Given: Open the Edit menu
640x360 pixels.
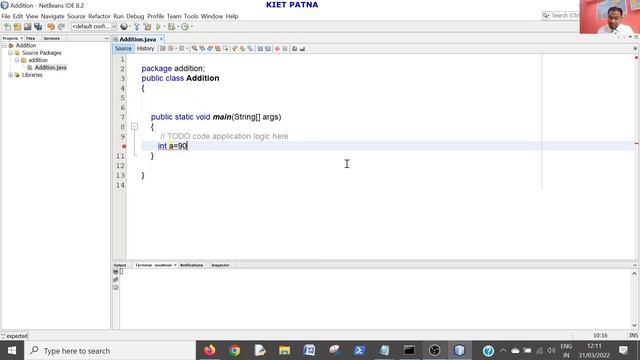Looking at the screenshot, I should coord(18,16).
